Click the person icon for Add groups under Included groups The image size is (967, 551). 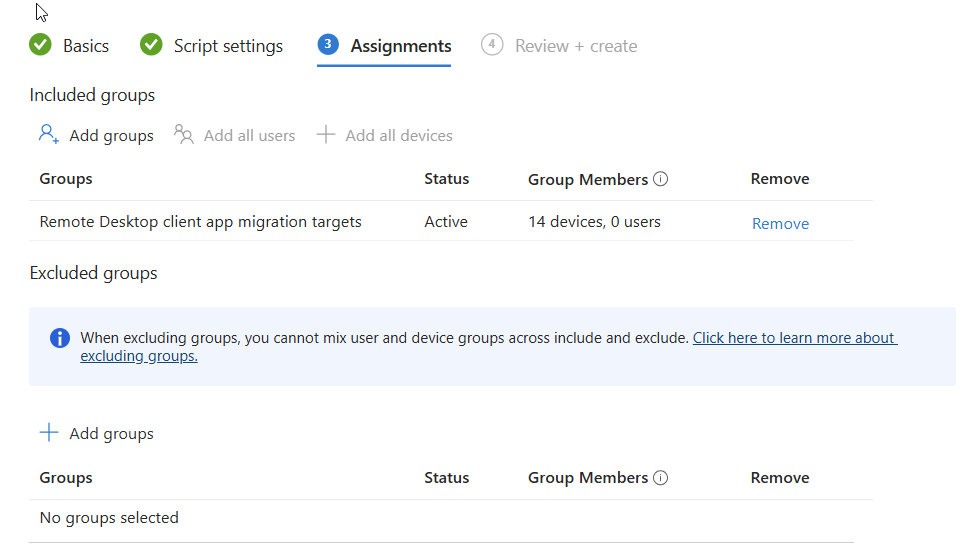pos(49,134)
